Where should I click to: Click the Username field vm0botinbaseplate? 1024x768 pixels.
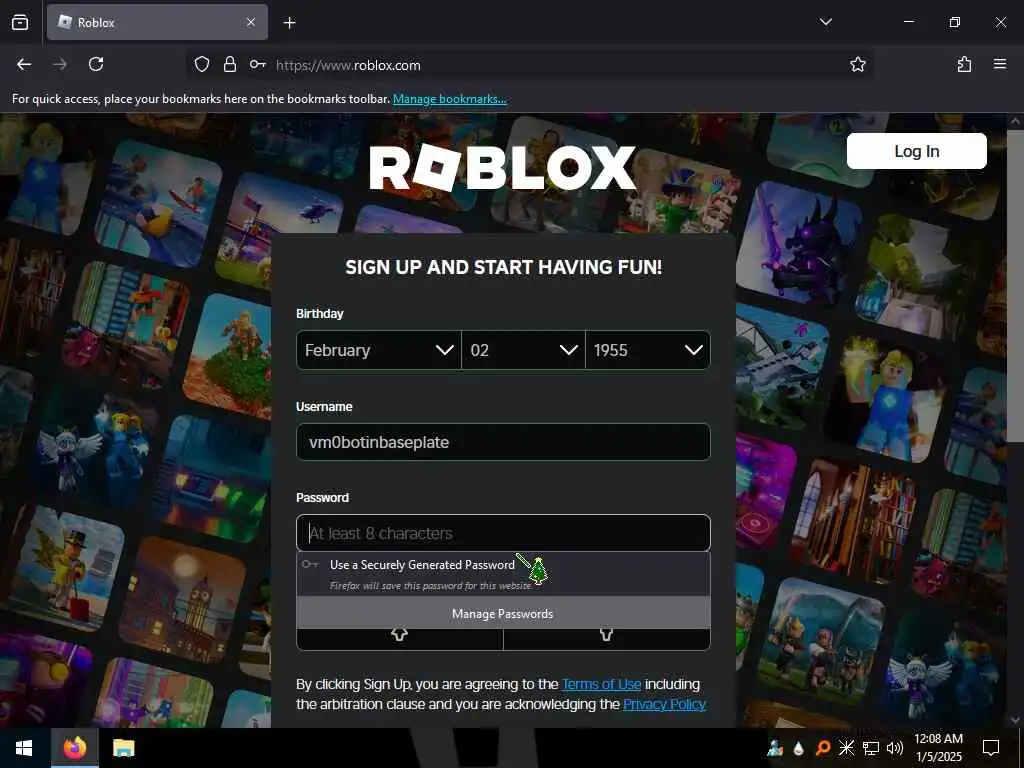[x=503, y=442]
